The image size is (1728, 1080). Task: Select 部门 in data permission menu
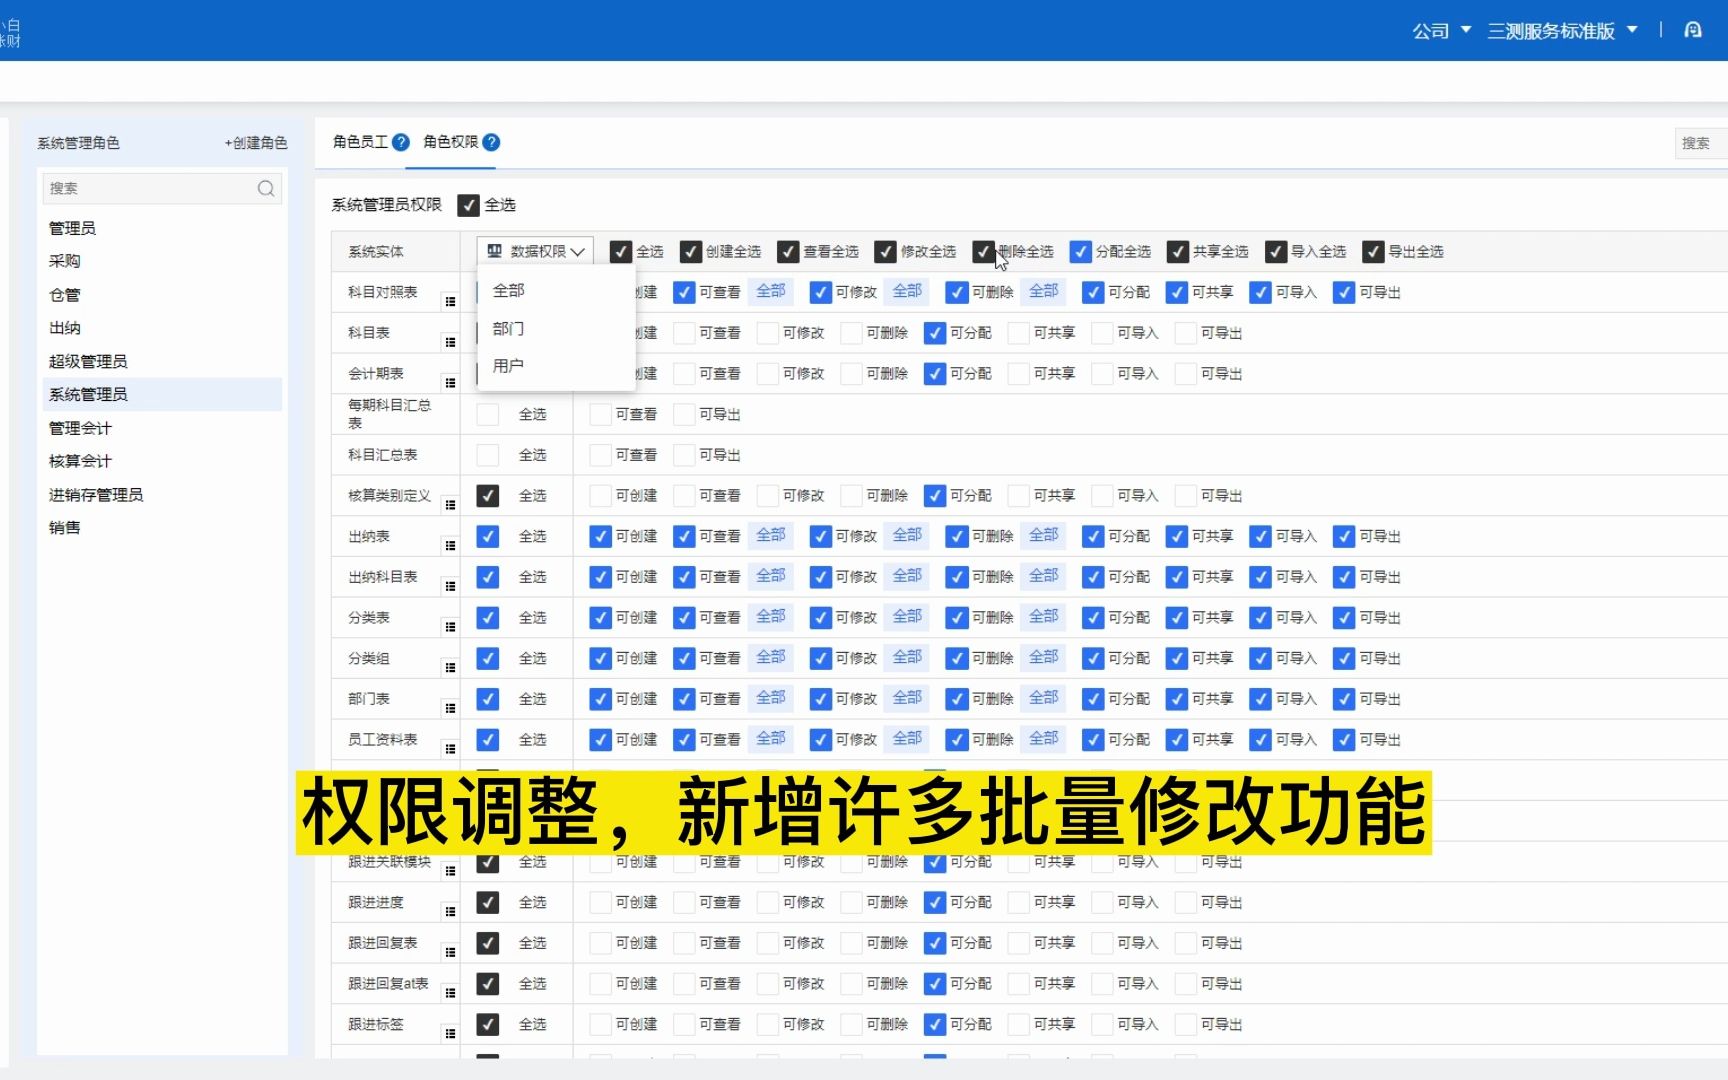pyautogui.click(x=555, y=328)
